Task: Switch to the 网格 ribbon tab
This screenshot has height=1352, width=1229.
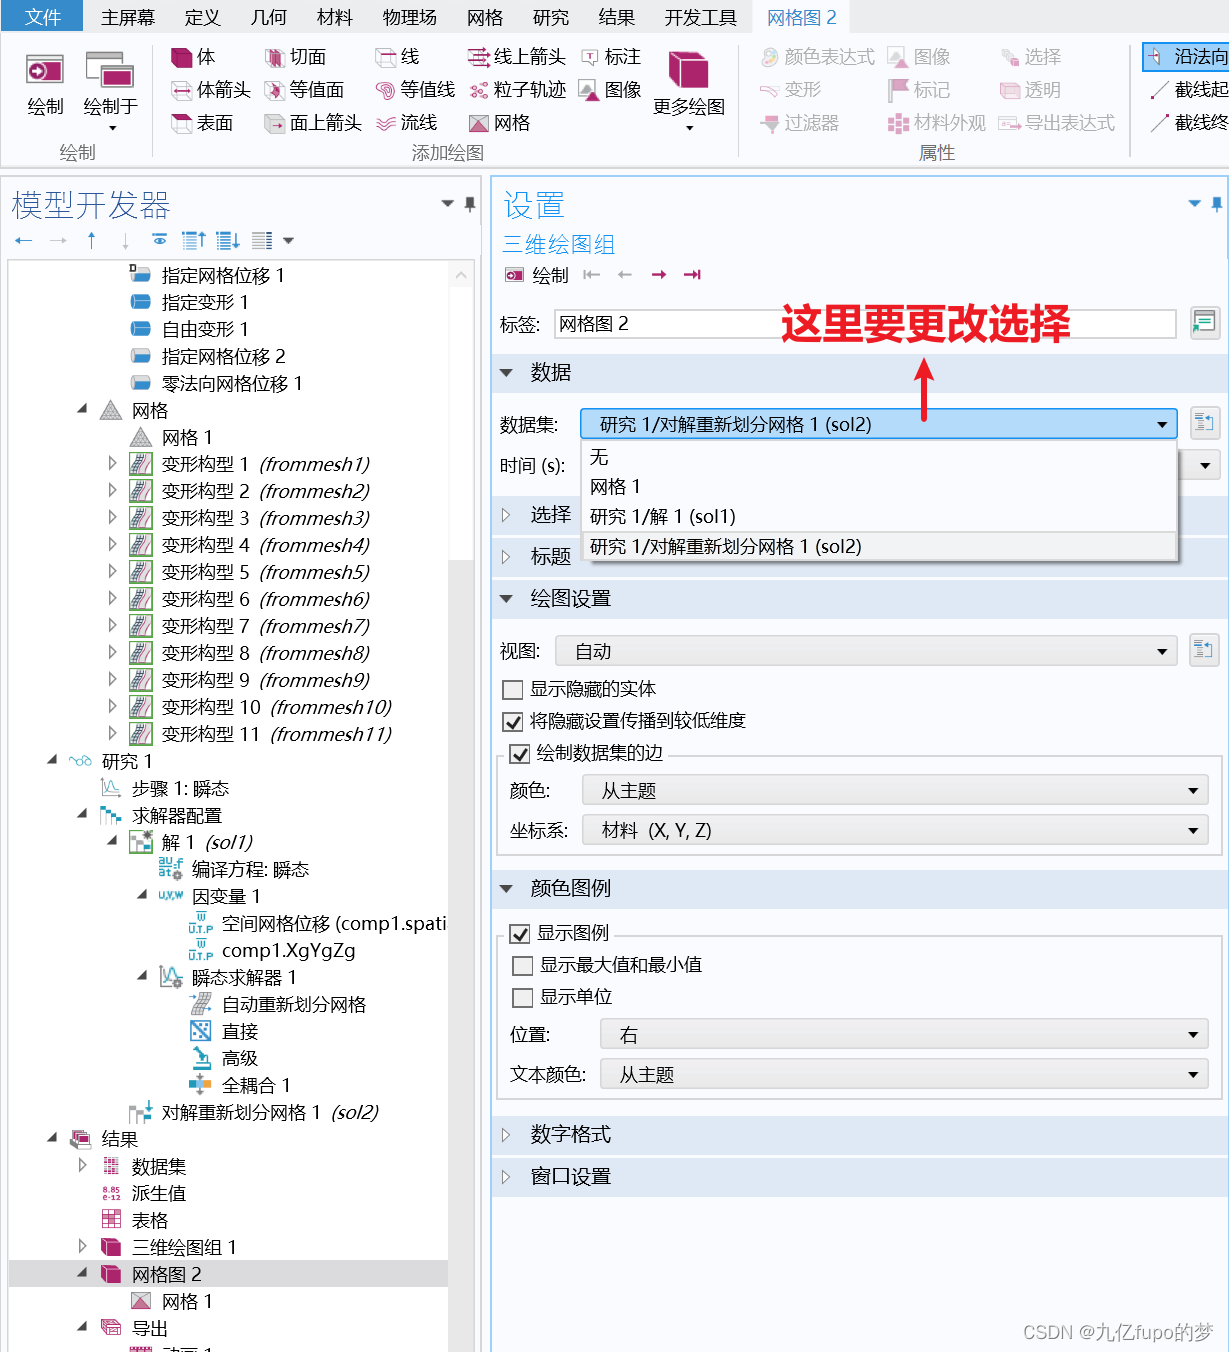Action: click(x=484, y=17)
